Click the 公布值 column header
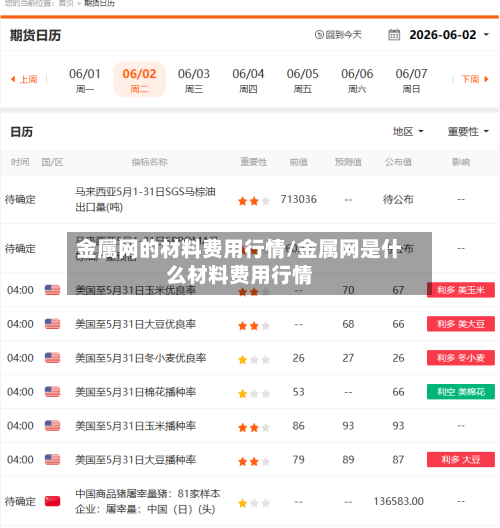Image resolution: width=500 pixels, height=528 pixels. (x=398, y=162)
